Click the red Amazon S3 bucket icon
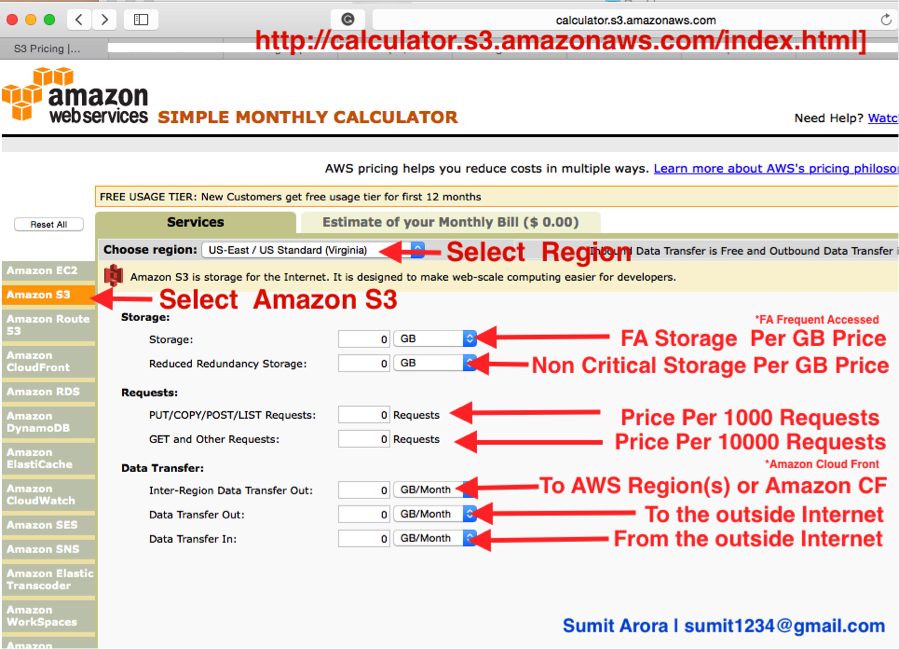 (114, 276)
